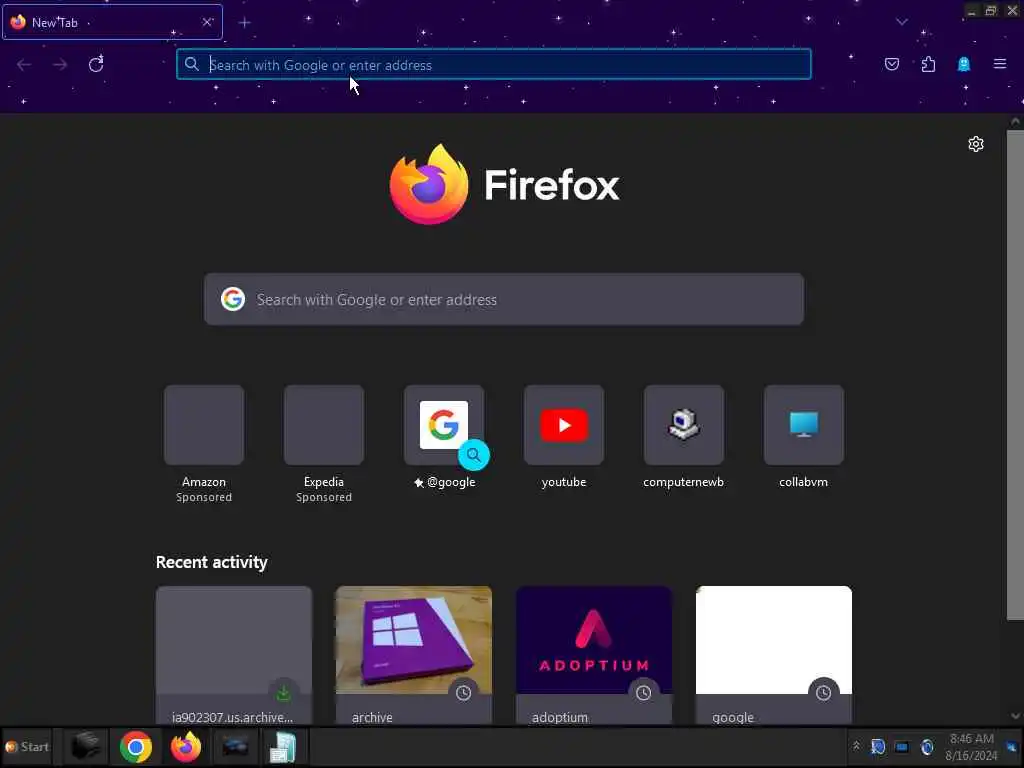1024x768 pixels.
Task: Open the google recent activity card
Action: point(774,655)
